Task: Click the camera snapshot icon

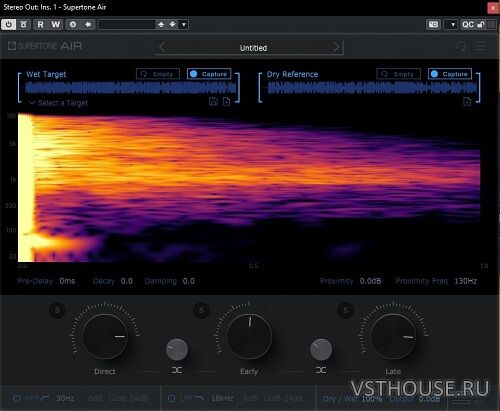Action: click(433, 24)
